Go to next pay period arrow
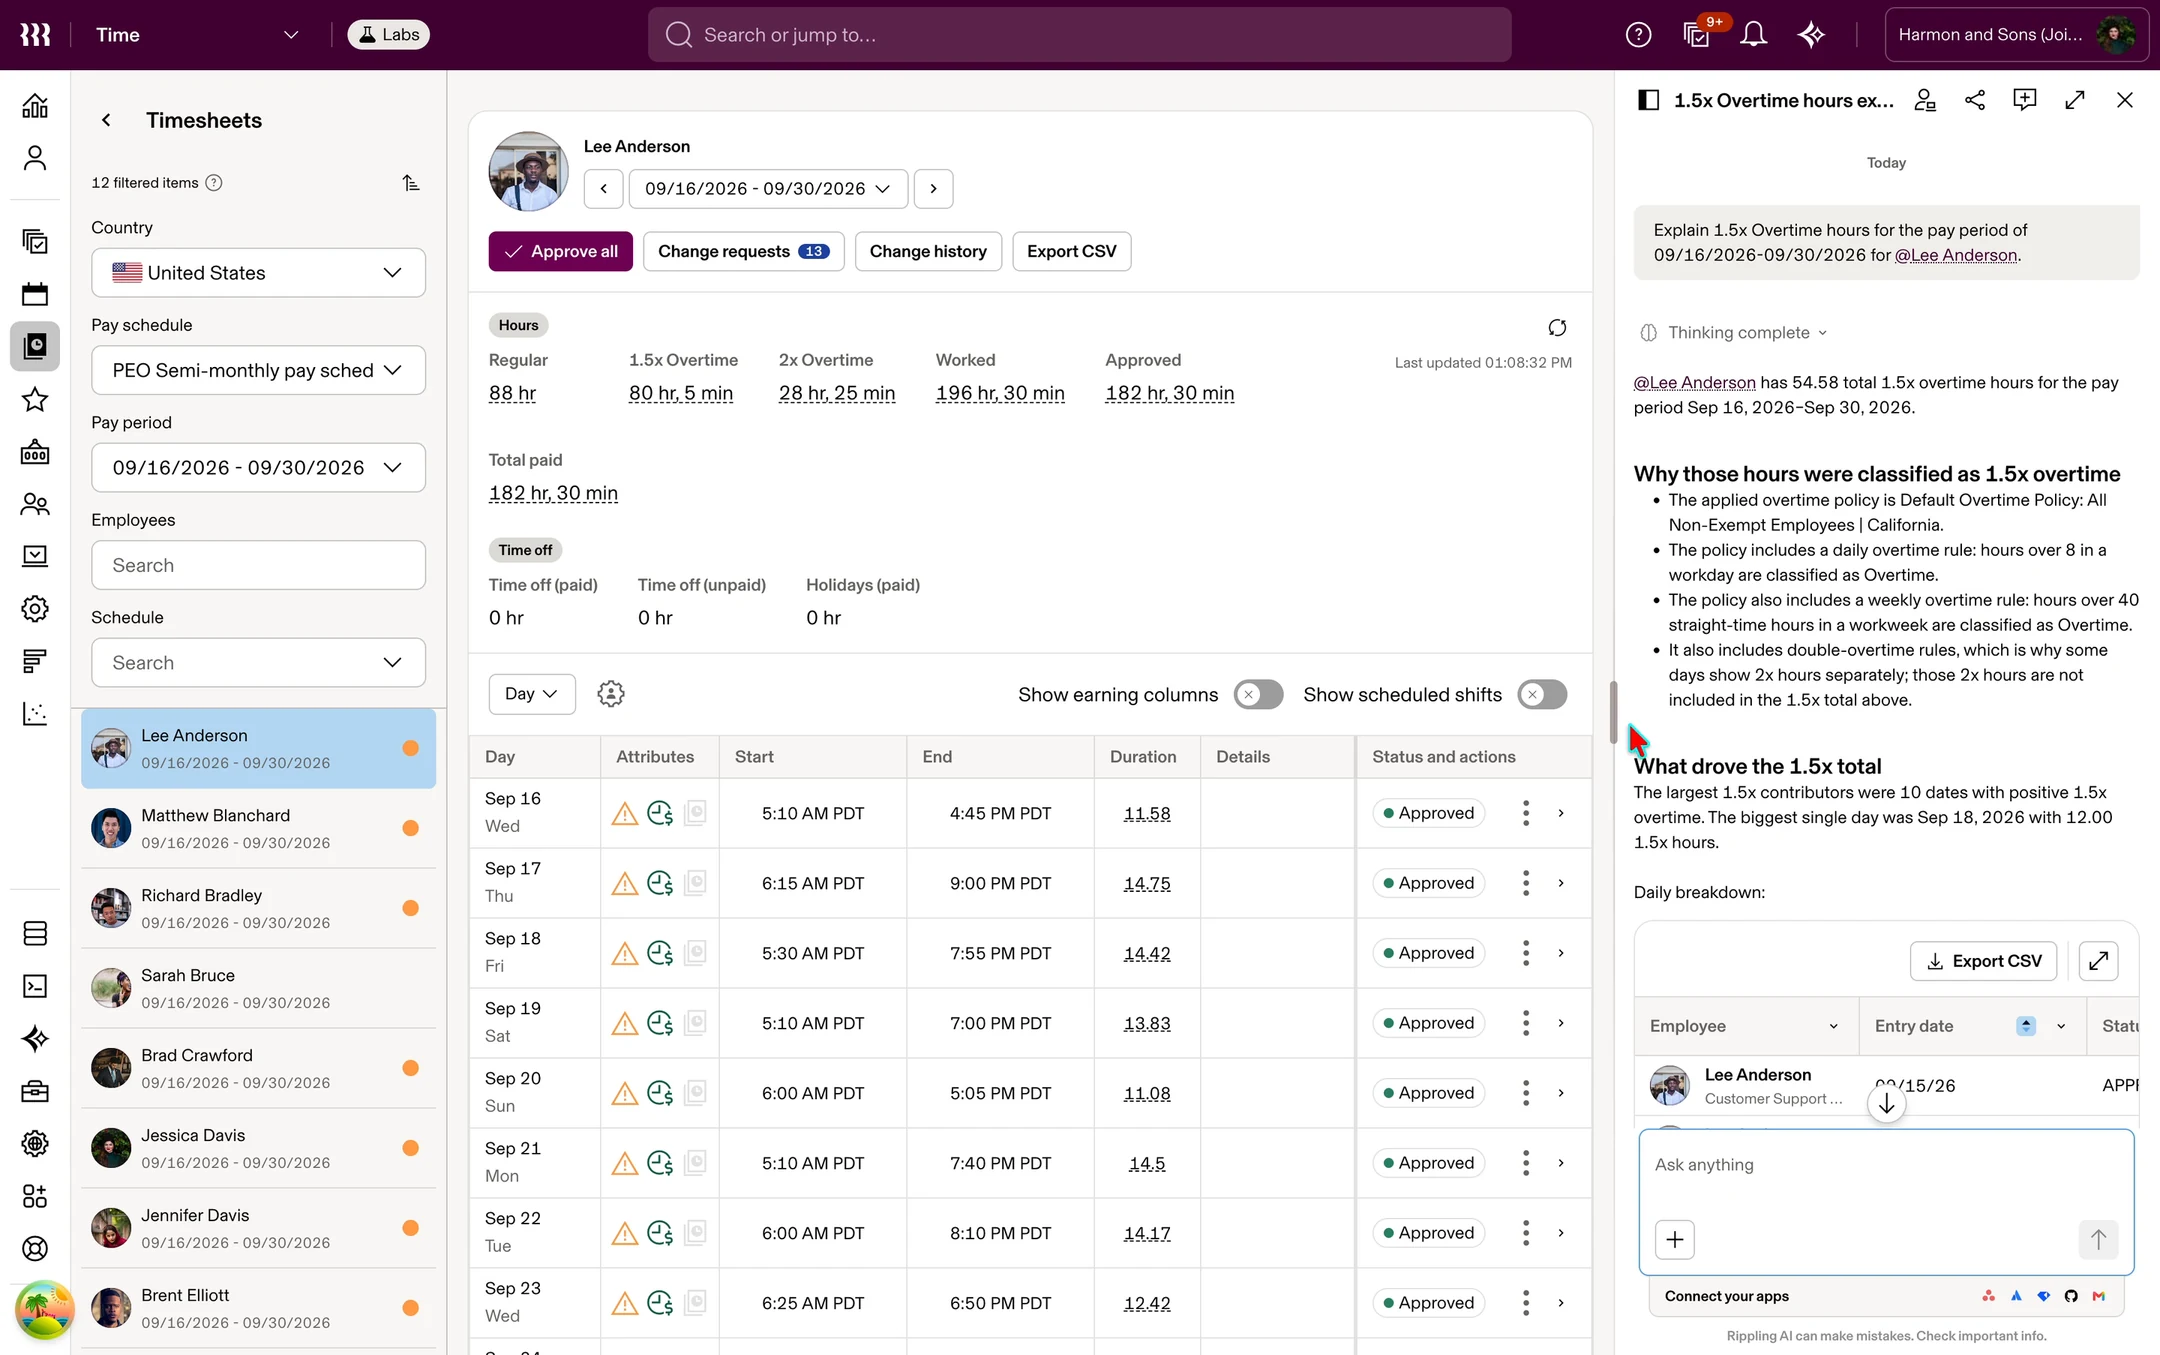The width and height of the screenshot is (2160, 1355). [x=933, y=189]
